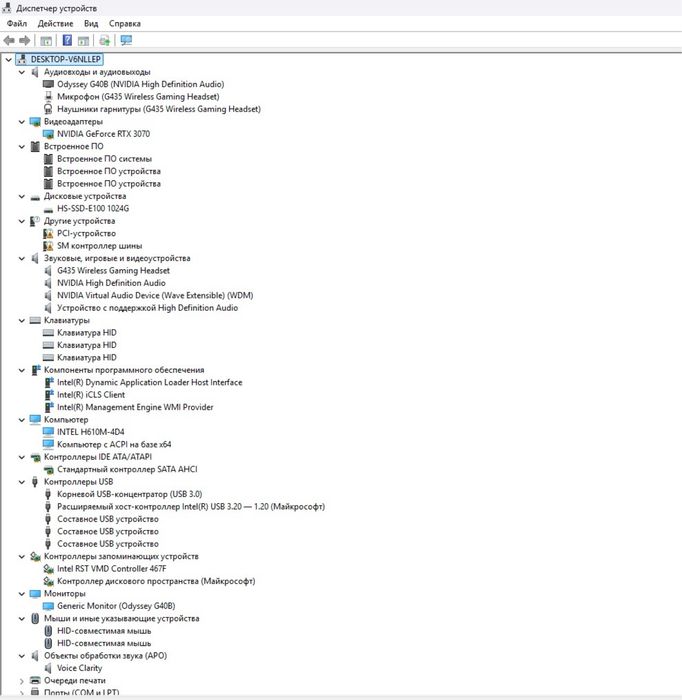The width and height of the screenshot is (682, 700).
Task: Collapse the Встроенное ПО category
Action: click(21, 146)
